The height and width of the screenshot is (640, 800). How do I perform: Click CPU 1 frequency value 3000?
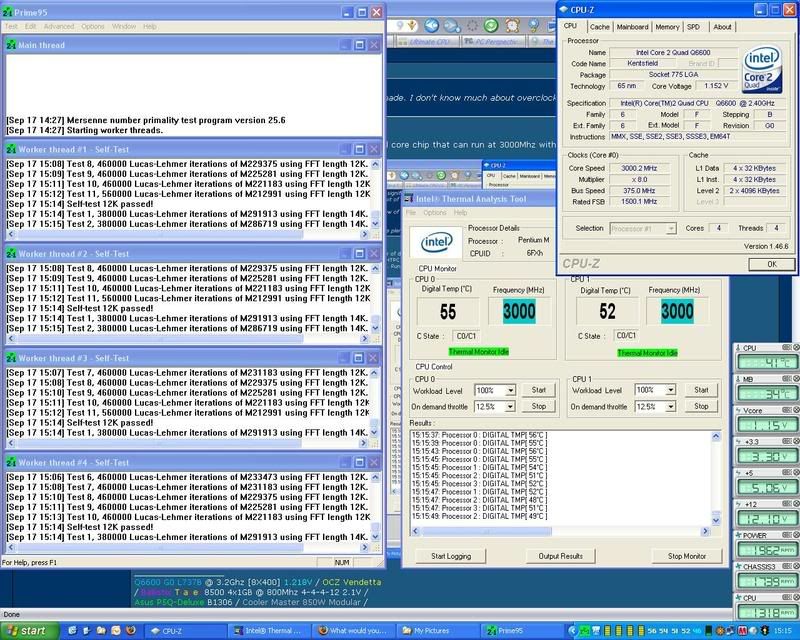tap(677, 311)
